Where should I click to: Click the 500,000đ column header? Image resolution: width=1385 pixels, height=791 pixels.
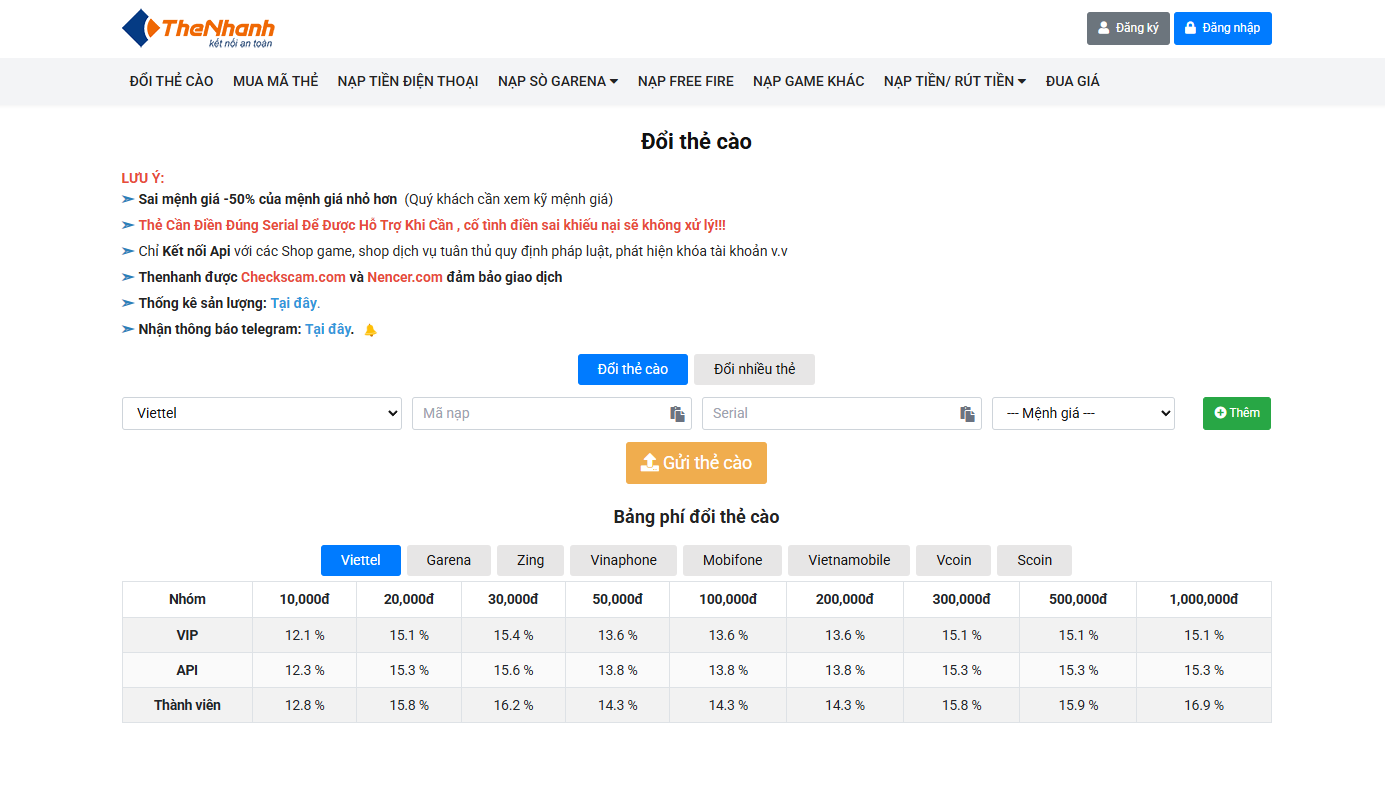pyautogui.click(x=1078, y=599)
